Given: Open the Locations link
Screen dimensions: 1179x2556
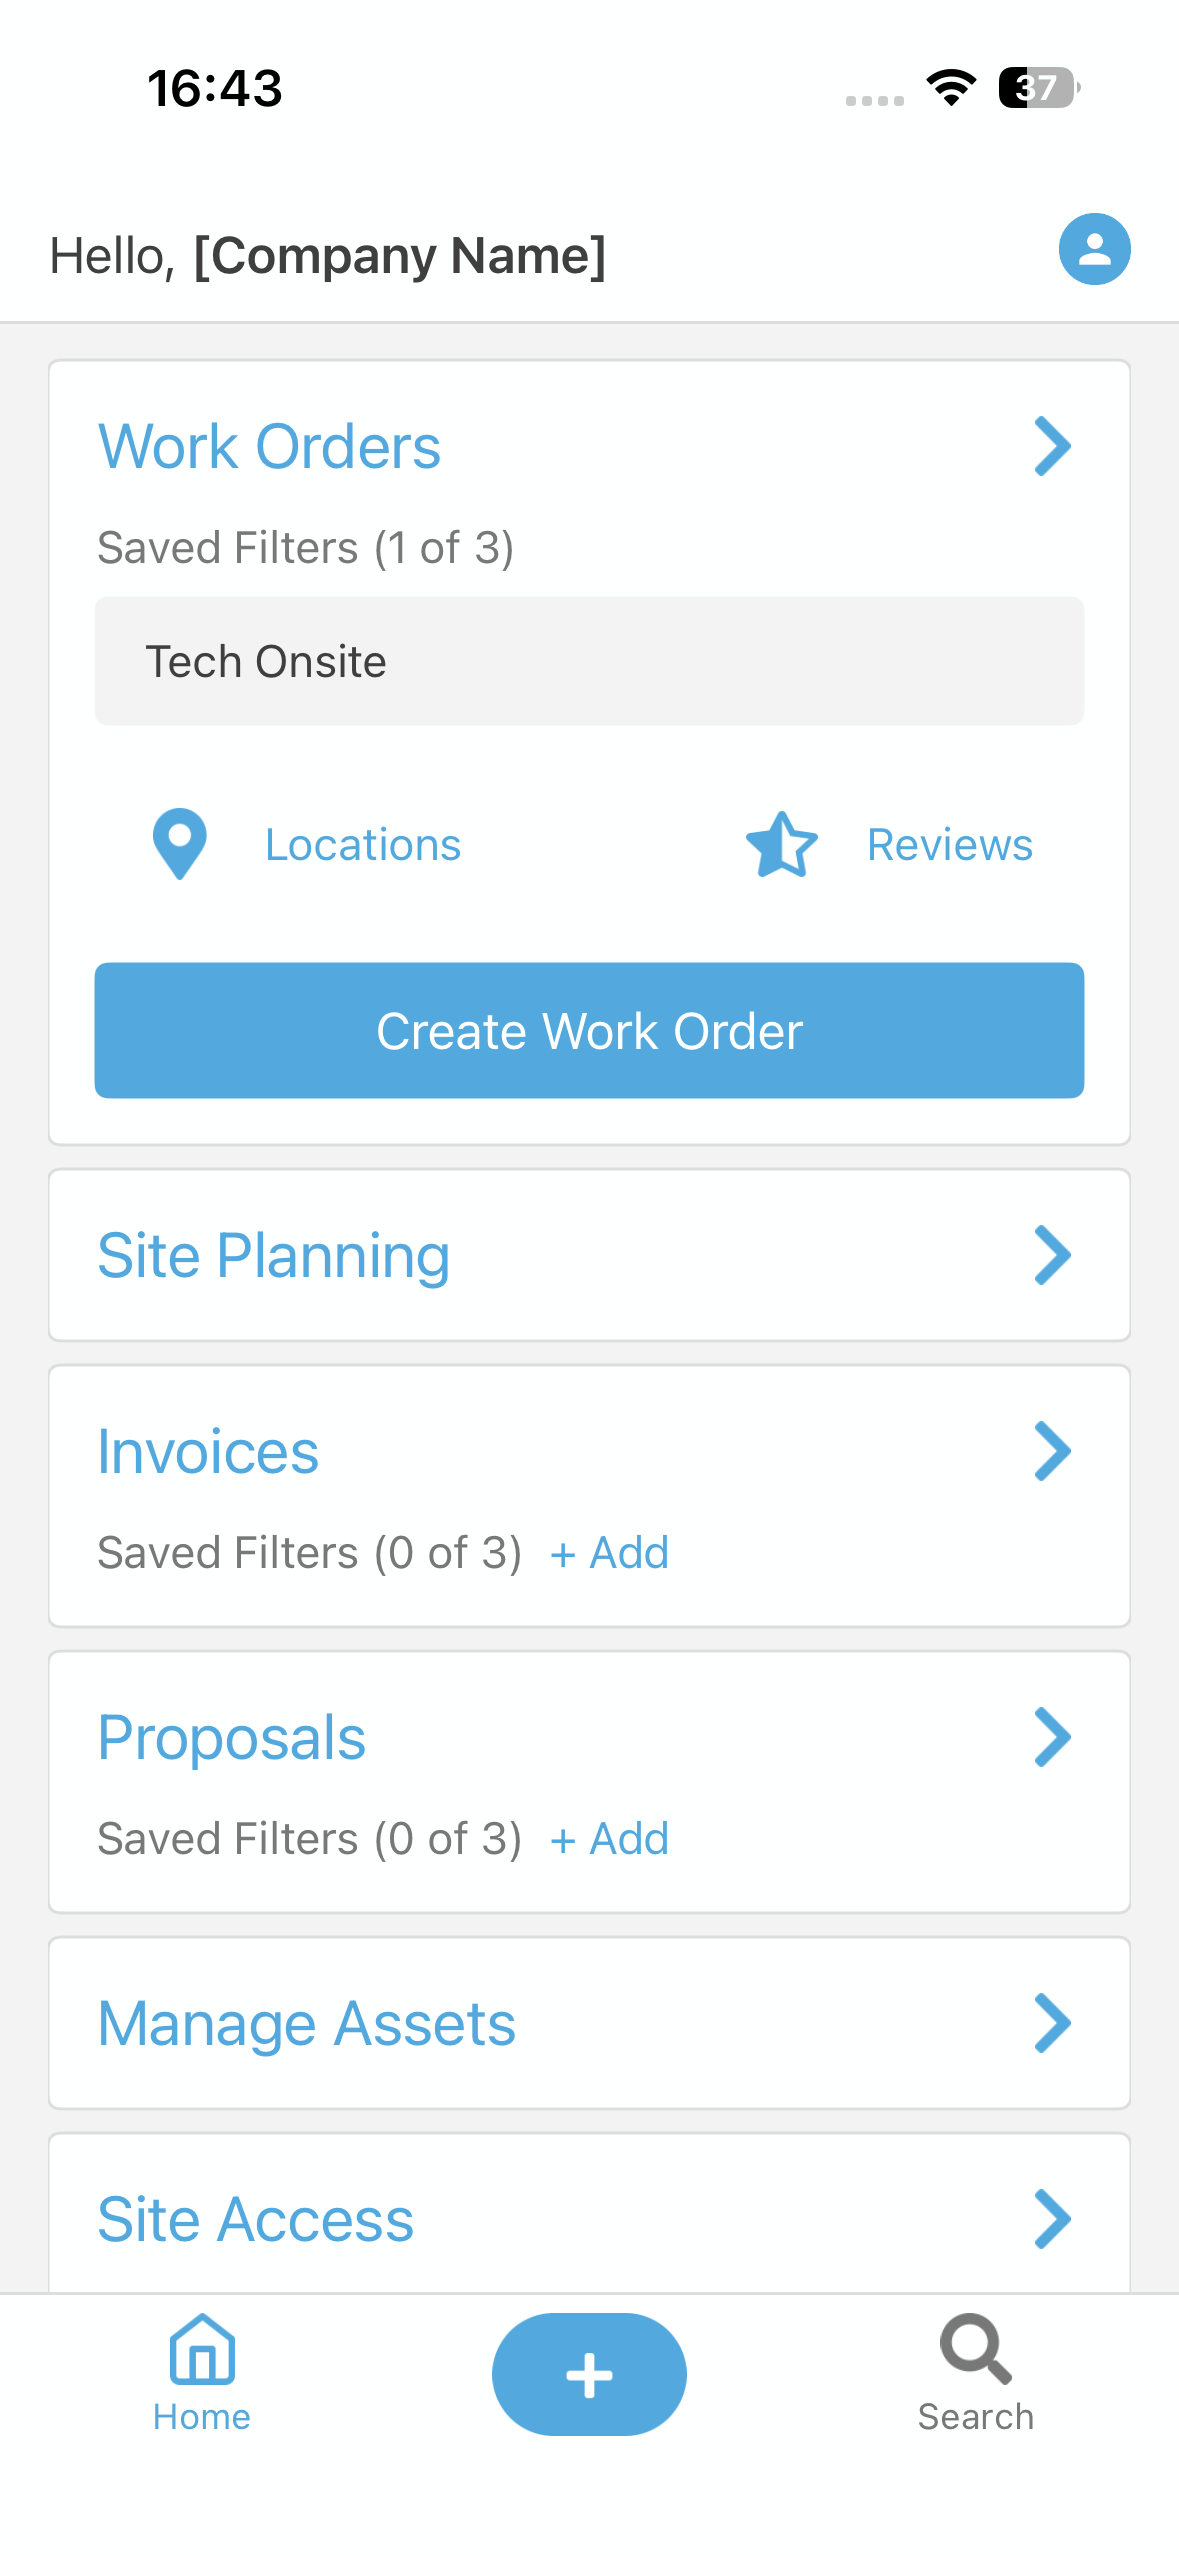Looking at the screenshot, I should [x=363, y=845].
